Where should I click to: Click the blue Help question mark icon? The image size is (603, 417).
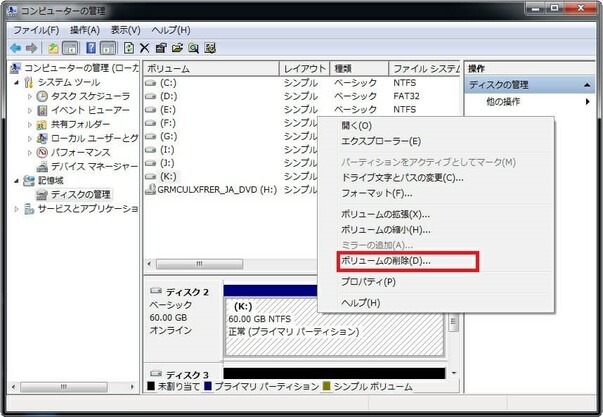point(91,48)
